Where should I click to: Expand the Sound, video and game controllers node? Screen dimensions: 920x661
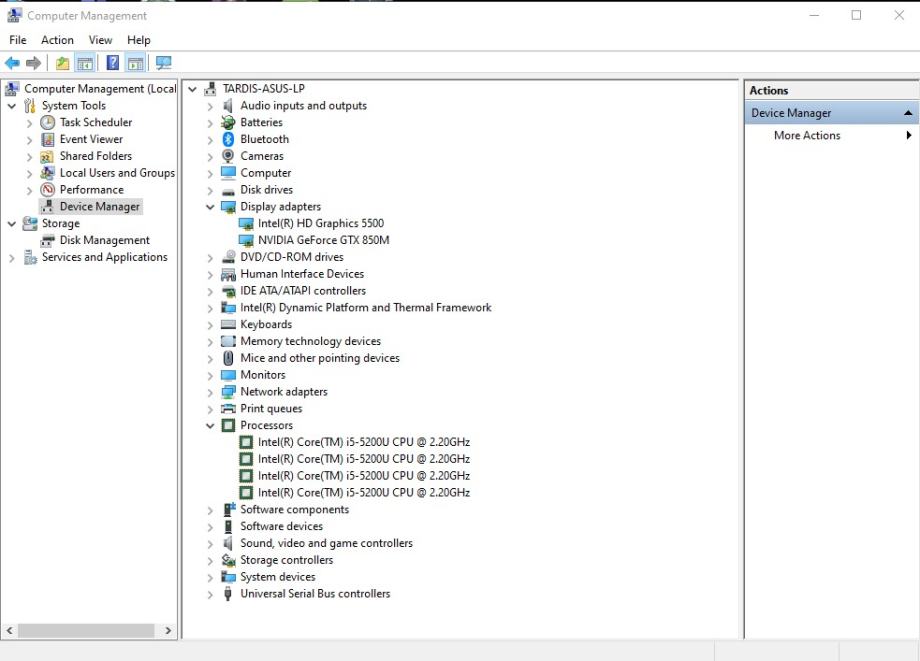(210, 544)
